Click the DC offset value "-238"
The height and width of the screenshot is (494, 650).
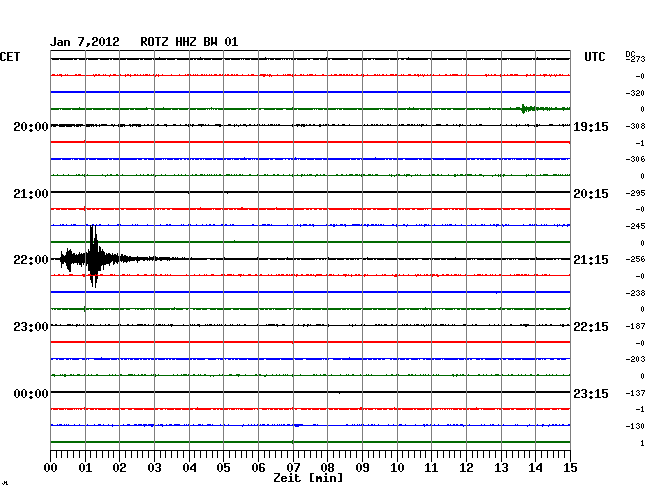pyautogui.click(x=635, y=293)
